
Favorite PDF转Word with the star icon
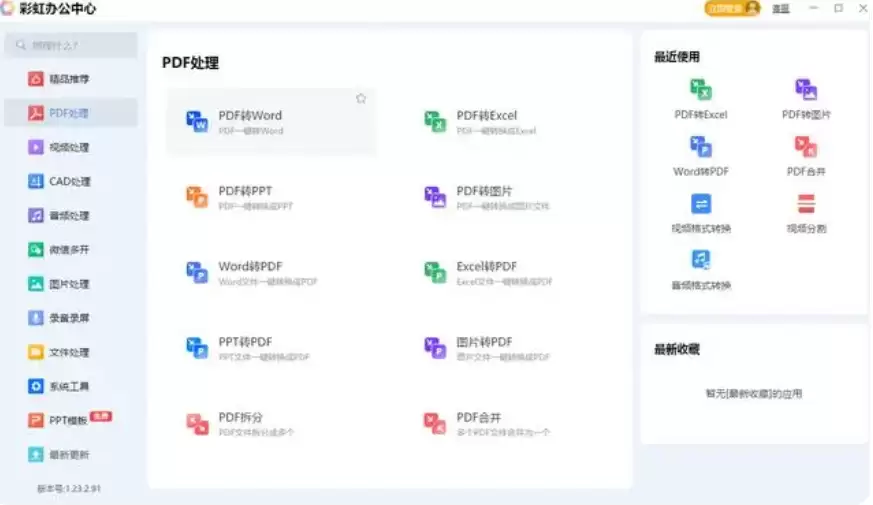point(361,99)
